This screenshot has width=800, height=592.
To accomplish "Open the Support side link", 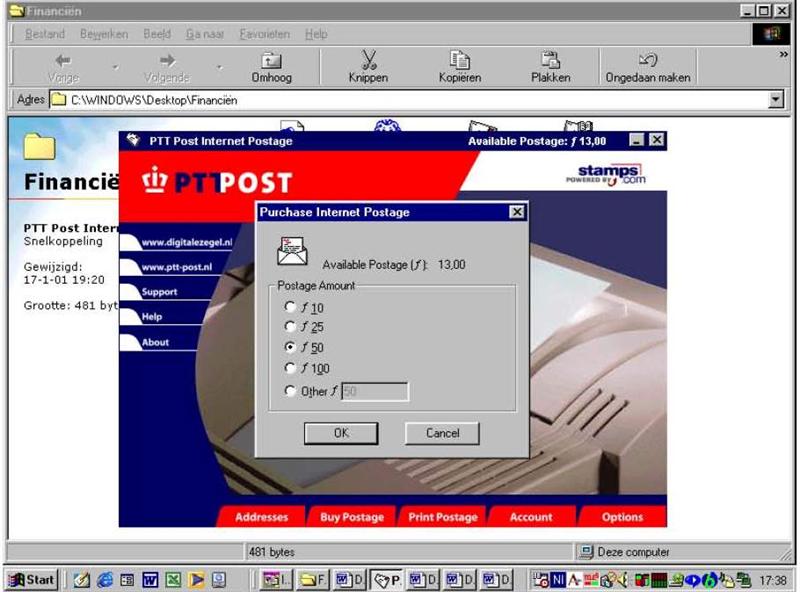I will [x=159, y=292].
